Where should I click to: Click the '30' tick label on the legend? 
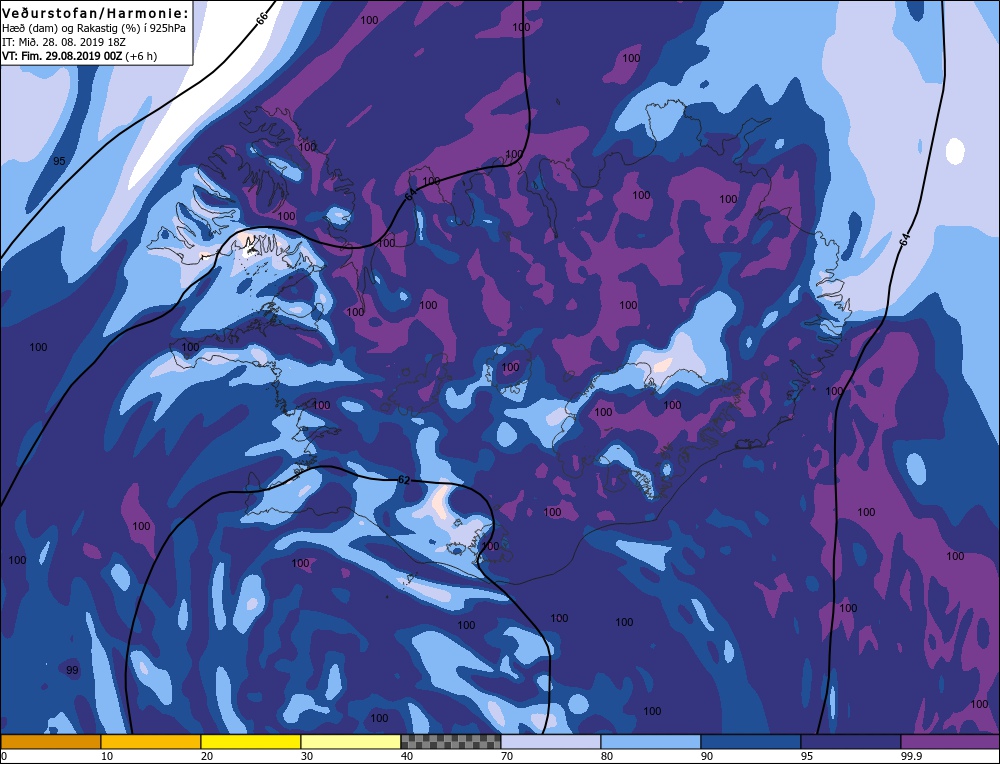pos(307,756)
